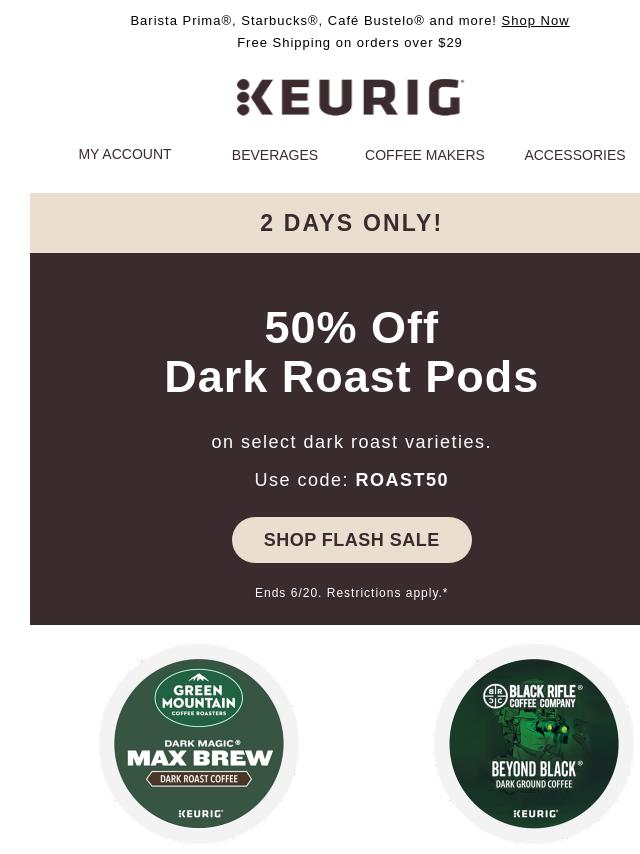Open the Black Rifle Beyond Black pod image

[534, 743]
